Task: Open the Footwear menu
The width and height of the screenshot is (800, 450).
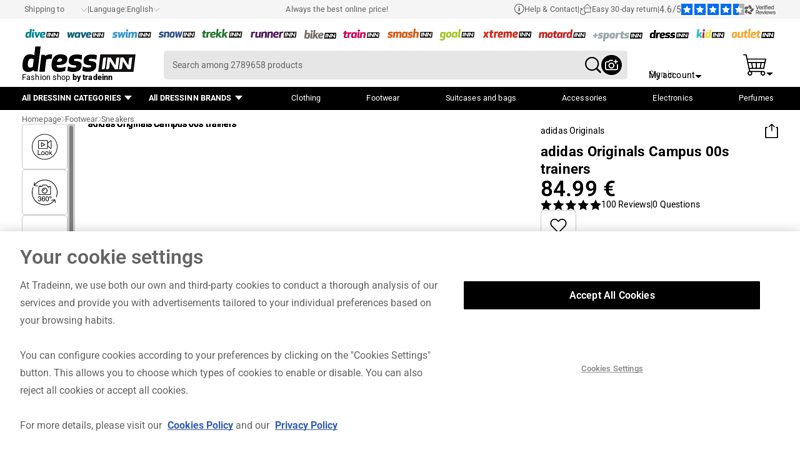Action: click(383, 98)
